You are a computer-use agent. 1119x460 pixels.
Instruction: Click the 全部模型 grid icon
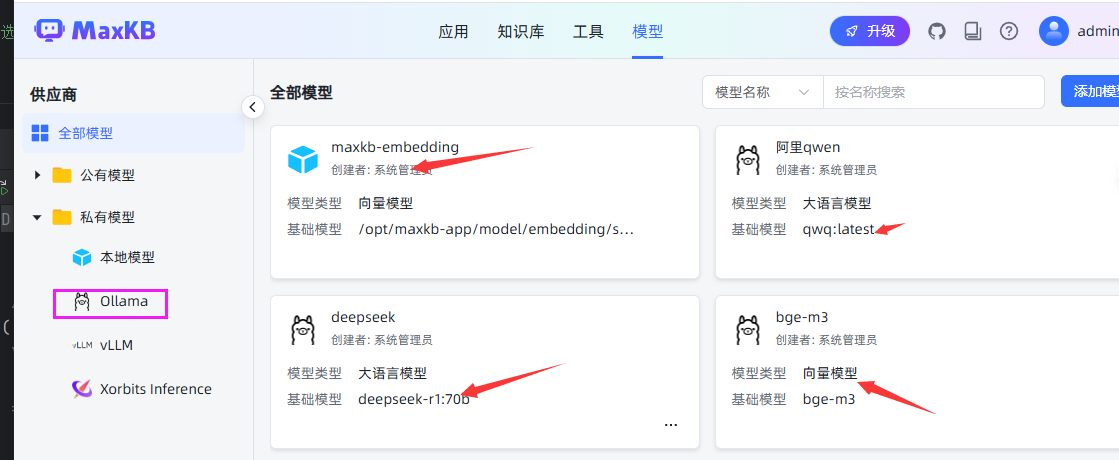point(40,133)
